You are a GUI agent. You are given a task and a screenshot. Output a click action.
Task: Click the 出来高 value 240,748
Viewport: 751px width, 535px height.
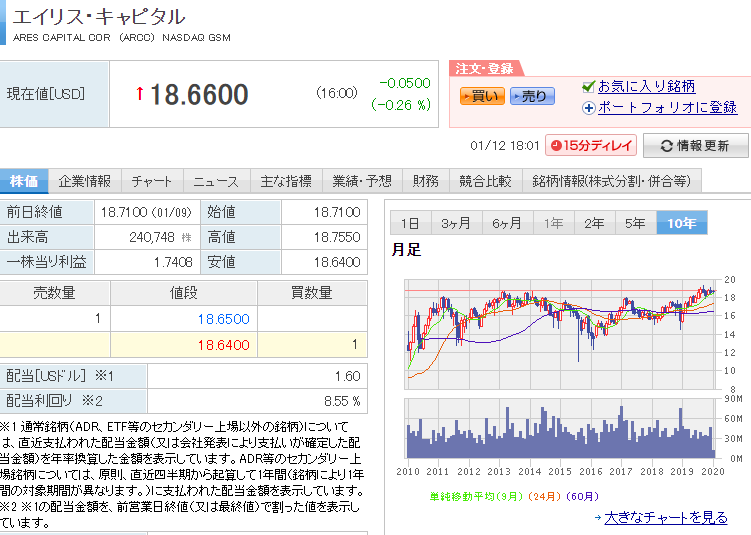pyautogui.click(x=152, y=237)
